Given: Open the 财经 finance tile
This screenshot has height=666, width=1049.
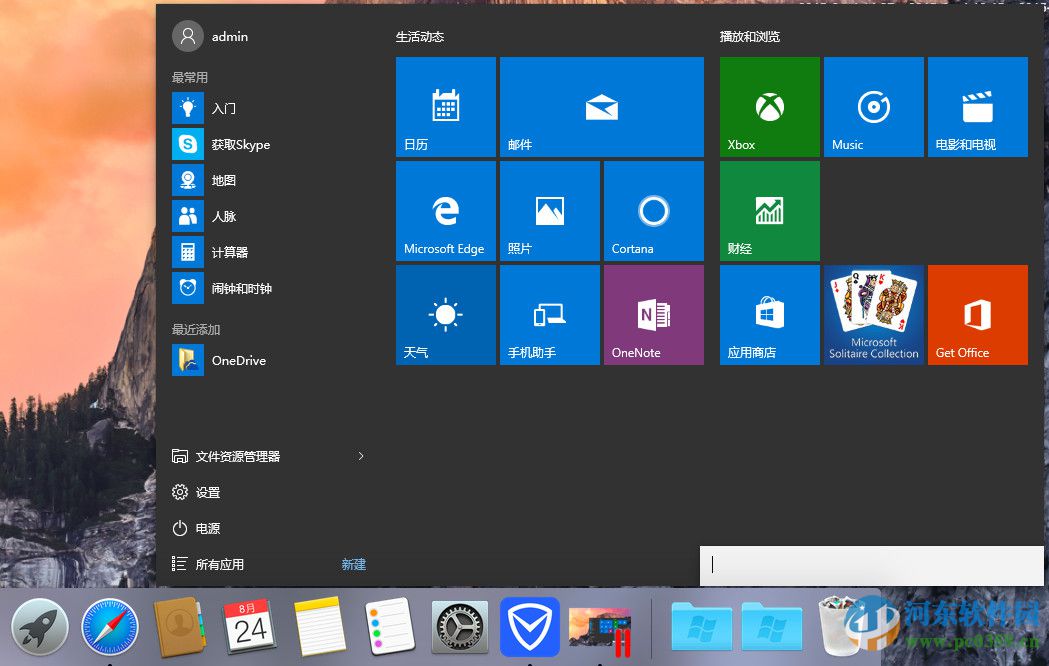Looking at the screenshot, I should pos(769,210).
